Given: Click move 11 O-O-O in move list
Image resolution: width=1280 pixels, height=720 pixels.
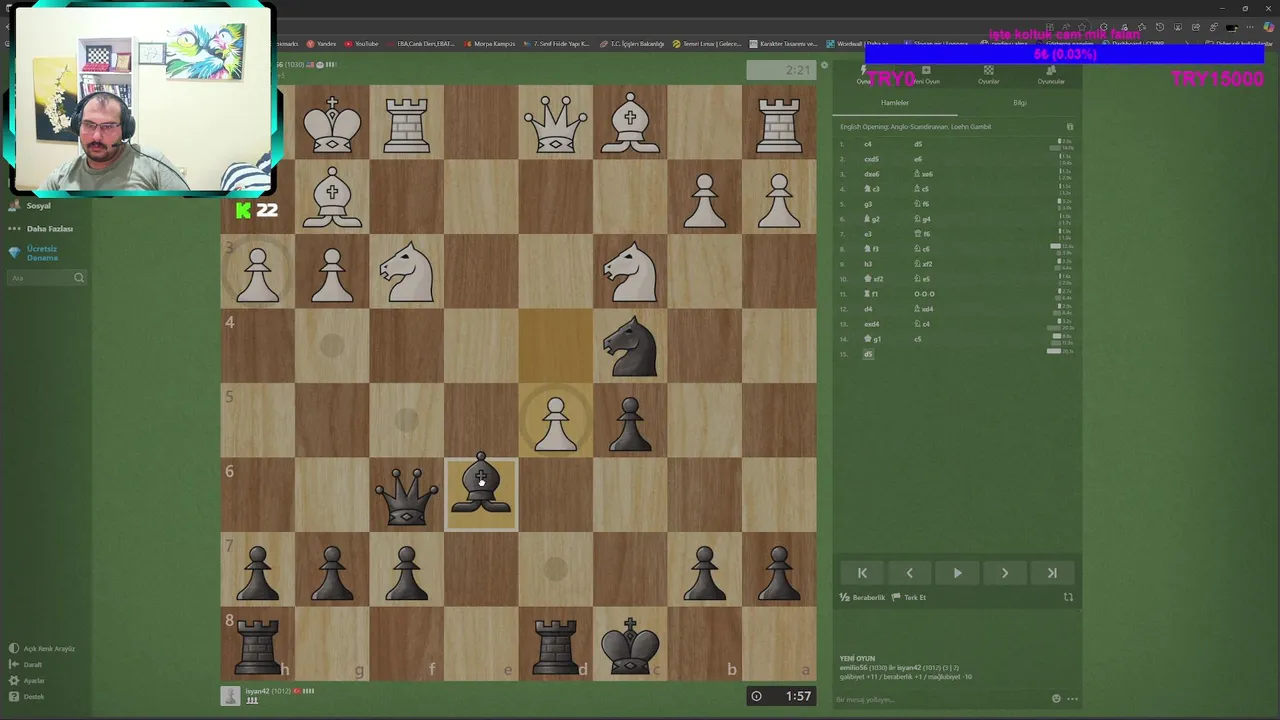Looking at the screenshot, I should click(x=924, y=294).
